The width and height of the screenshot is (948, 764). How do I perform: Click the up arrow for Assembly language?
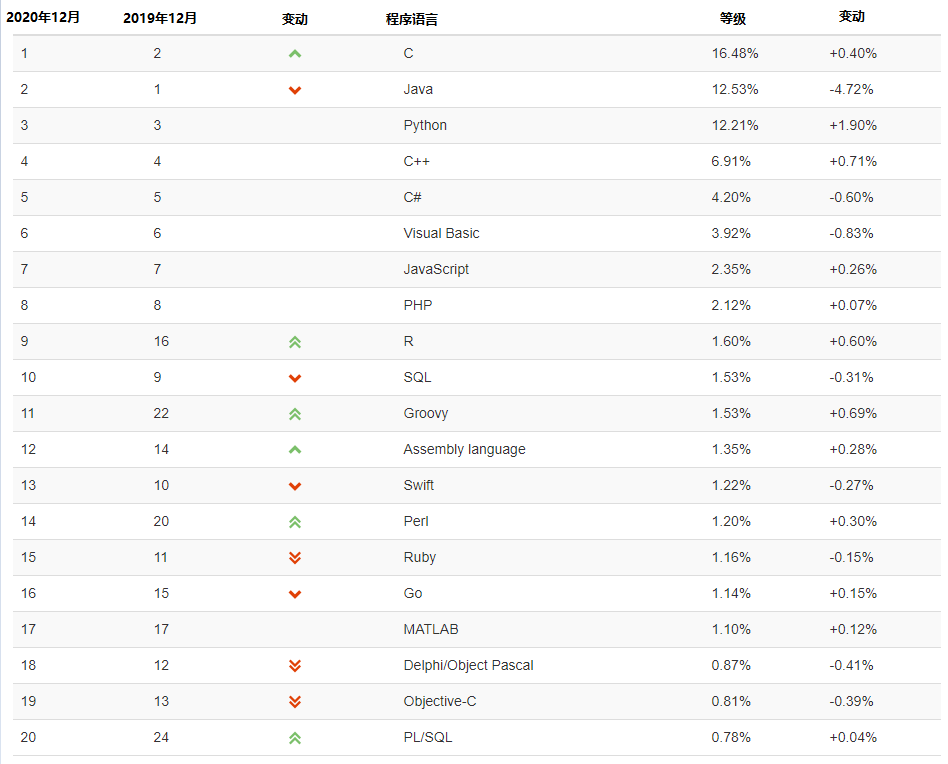pos(295,450)
